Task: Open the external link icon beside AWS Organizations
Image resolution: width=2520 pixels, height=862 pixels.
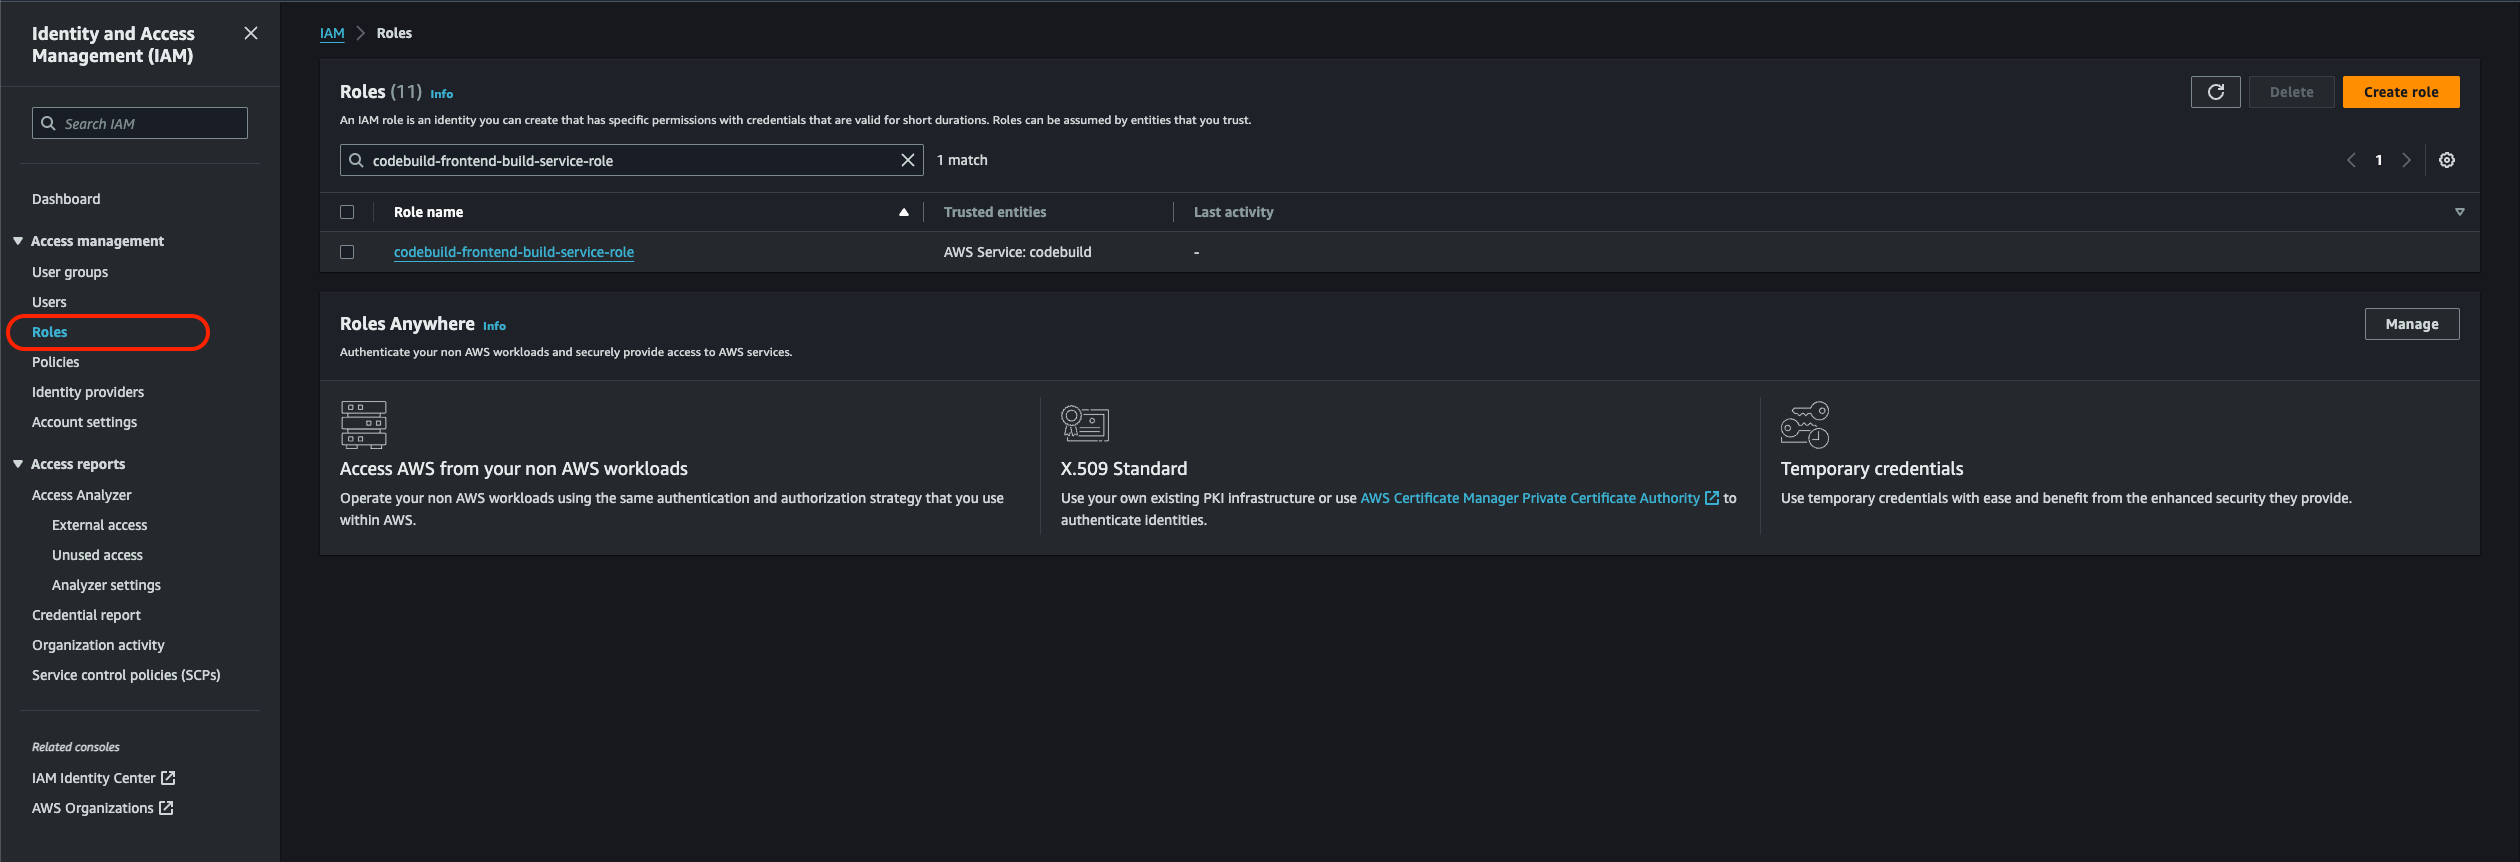Action: coord(166,808)
